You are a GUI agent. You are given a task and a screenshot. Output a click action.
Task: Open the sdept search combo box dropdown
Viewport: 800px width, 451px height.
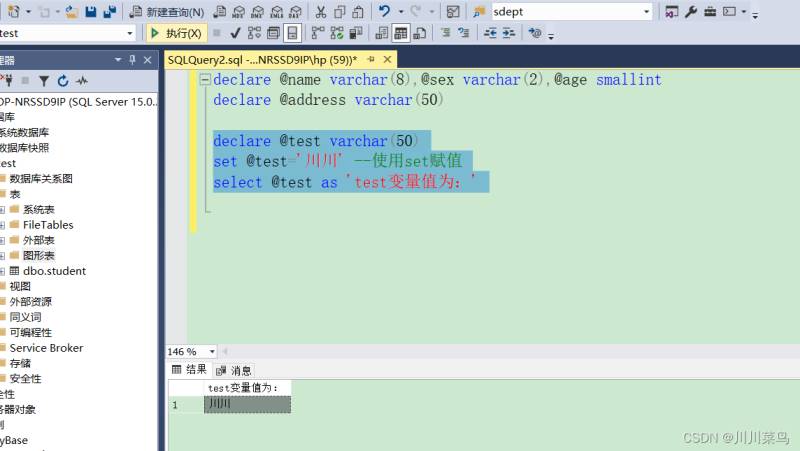(x=646, y=12)
